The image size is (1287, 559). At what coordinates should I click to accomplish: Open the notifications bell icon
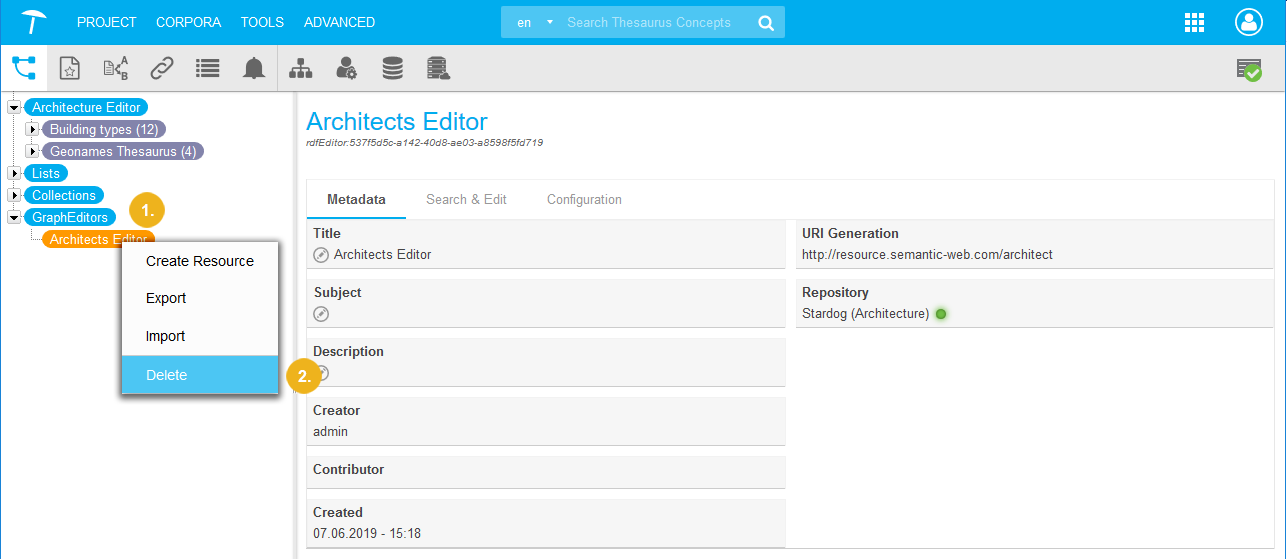pyautogui.click(x=254, y=68)
